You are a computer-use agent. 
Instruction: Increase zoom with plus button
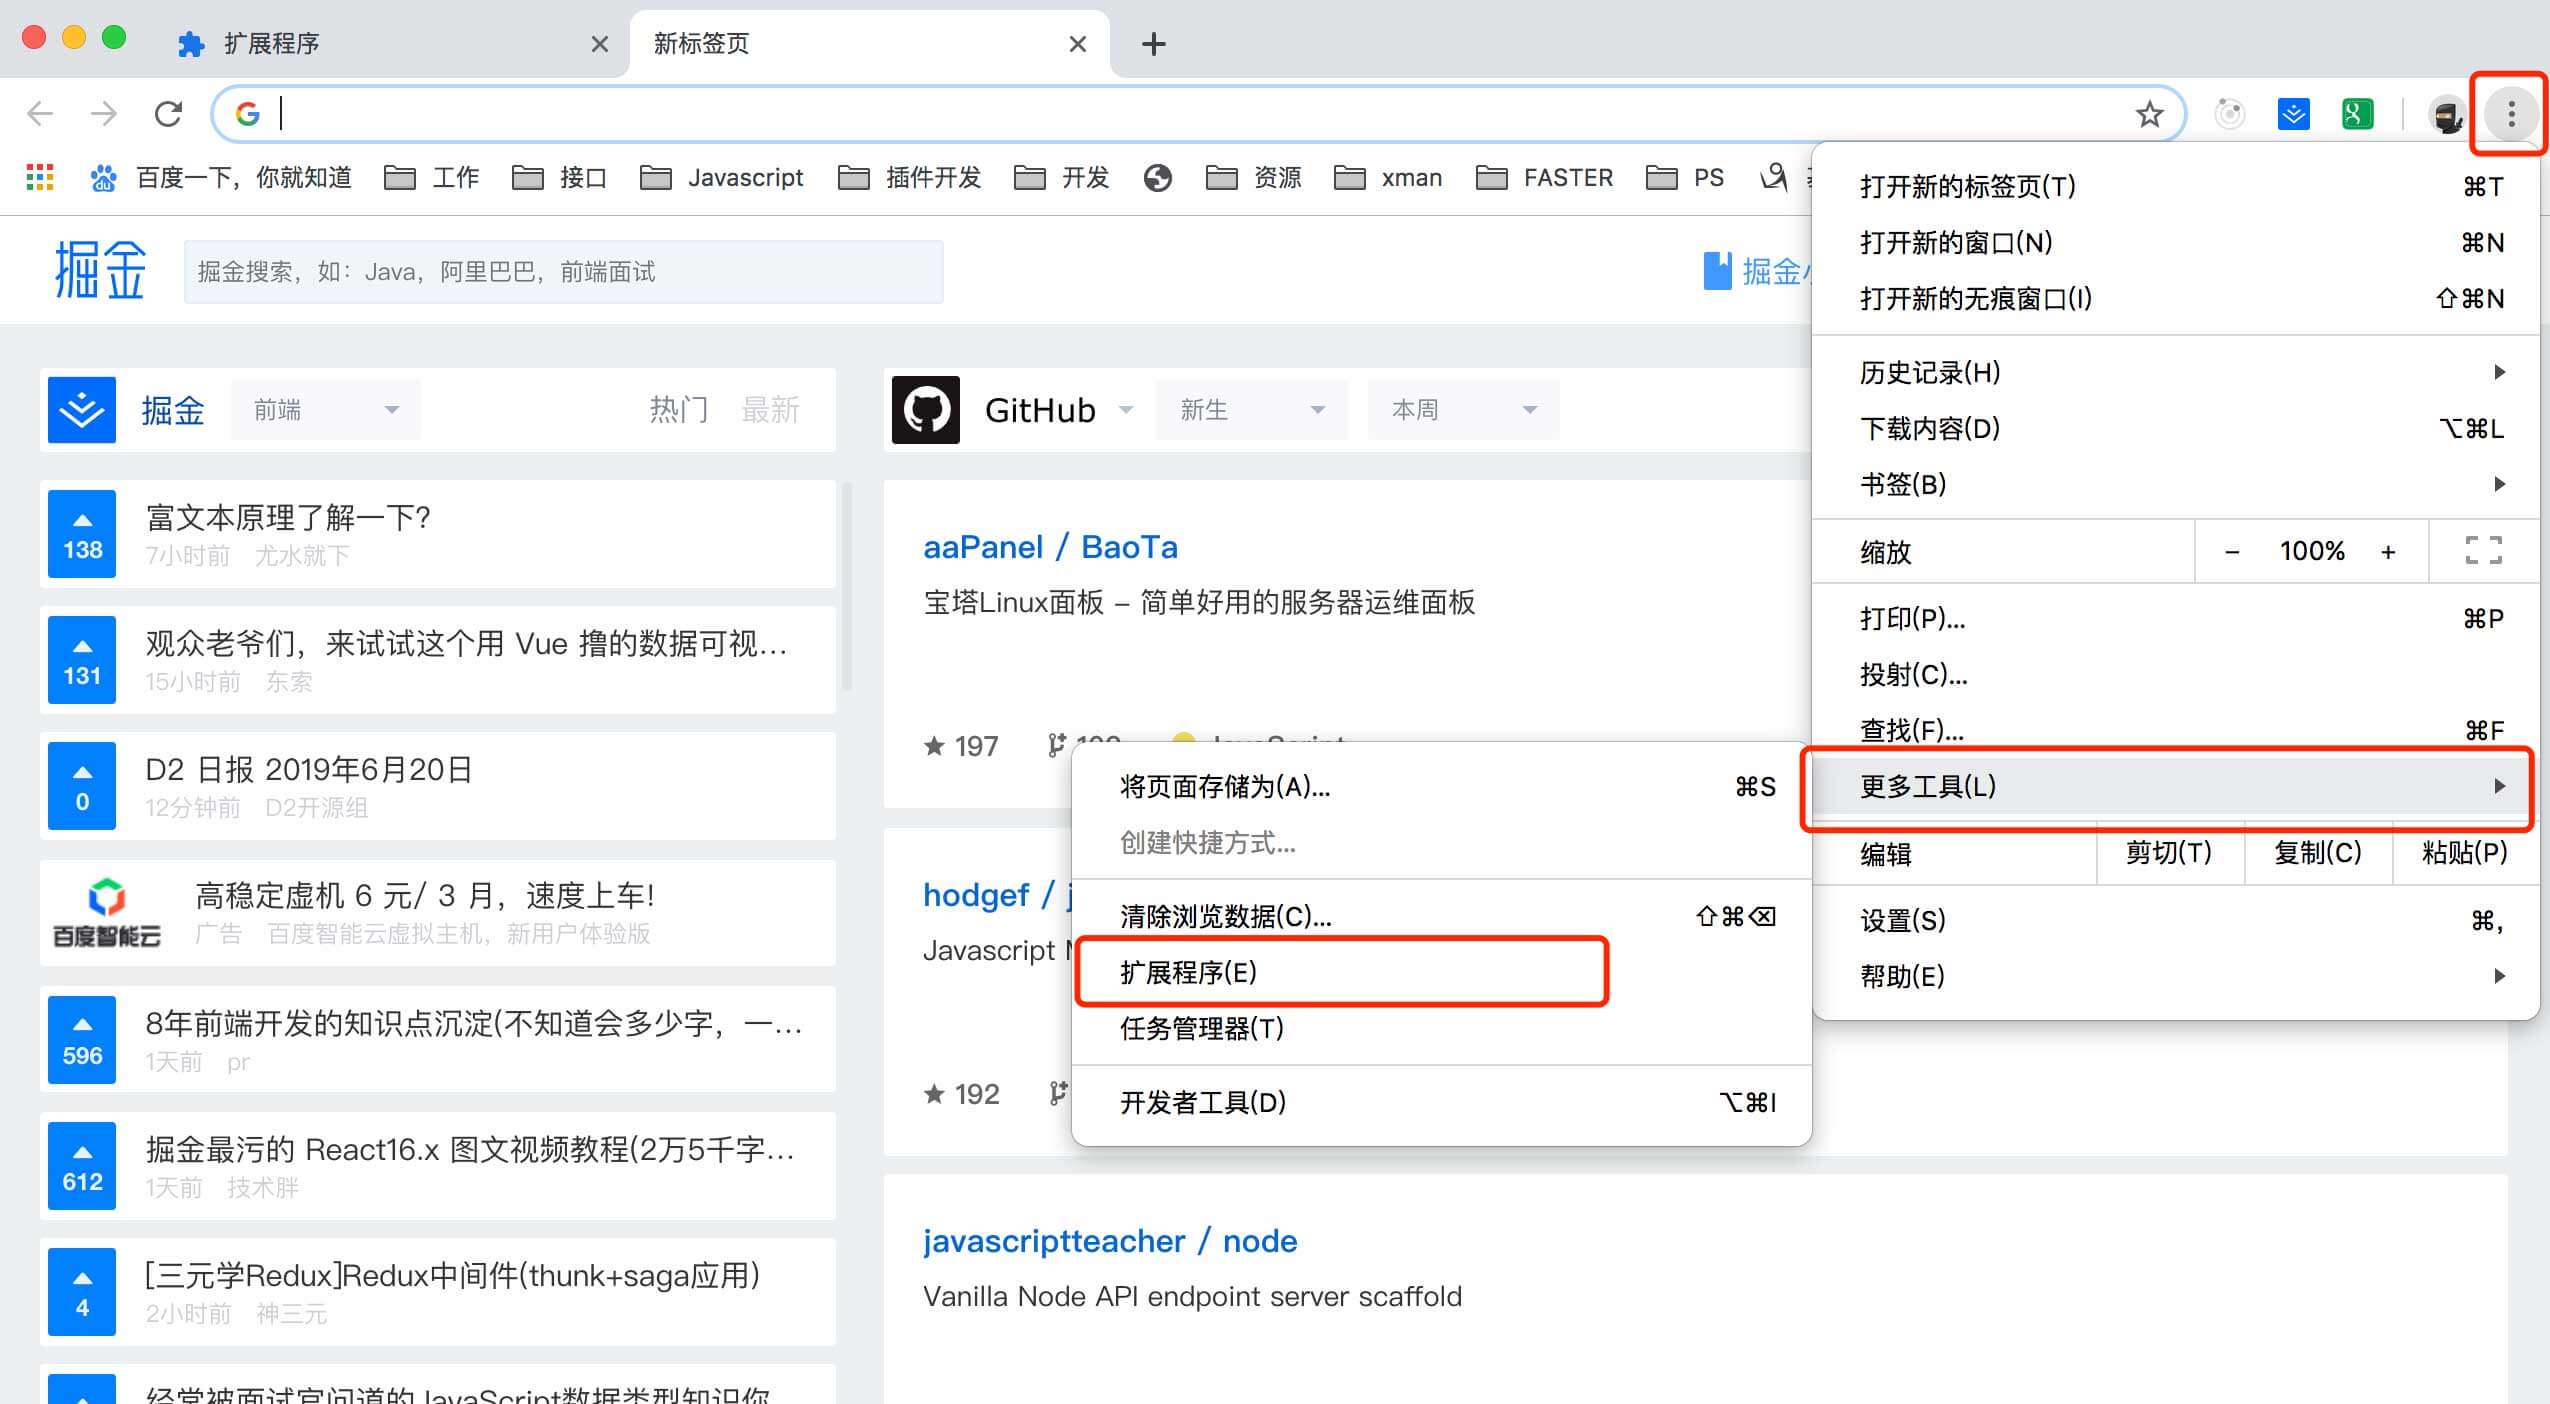[x=2388, y=551]
